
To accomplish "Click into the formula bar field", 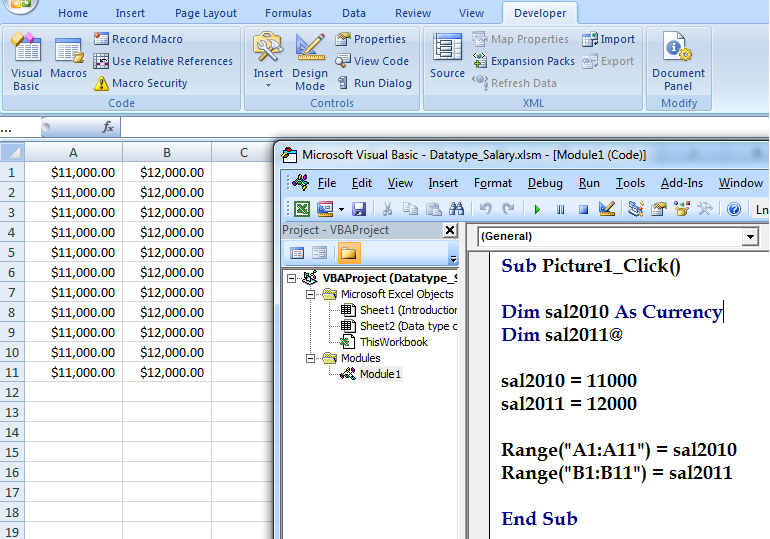I will 444,128.
